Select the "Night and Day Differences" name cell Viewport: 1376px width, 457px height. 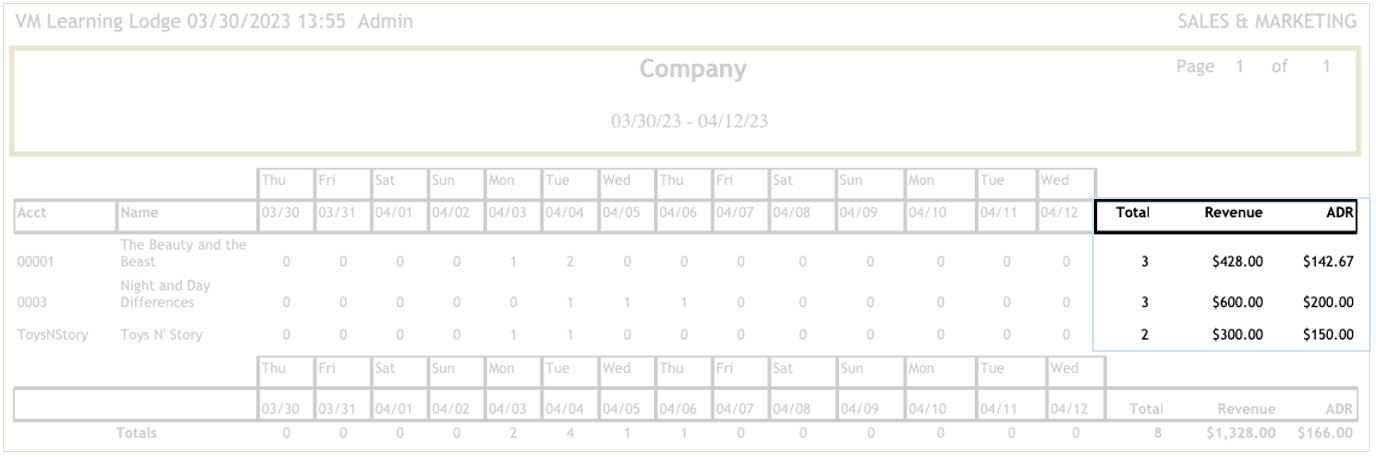(163, 294)
